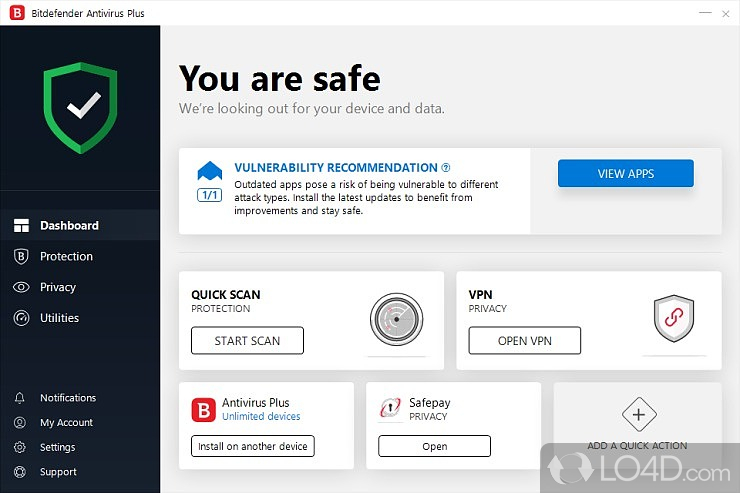The width and height of the screenshot is (740, 493).
Task: Click the VIEW APPS button
Action: (x=626, y=174)
